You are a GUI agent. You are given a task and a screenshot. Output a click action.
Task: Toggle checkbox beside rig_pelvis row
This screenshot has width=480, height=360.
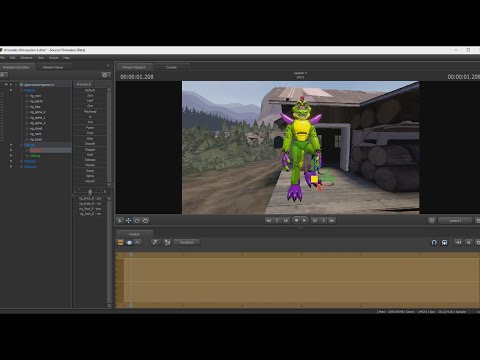[2, 101]
